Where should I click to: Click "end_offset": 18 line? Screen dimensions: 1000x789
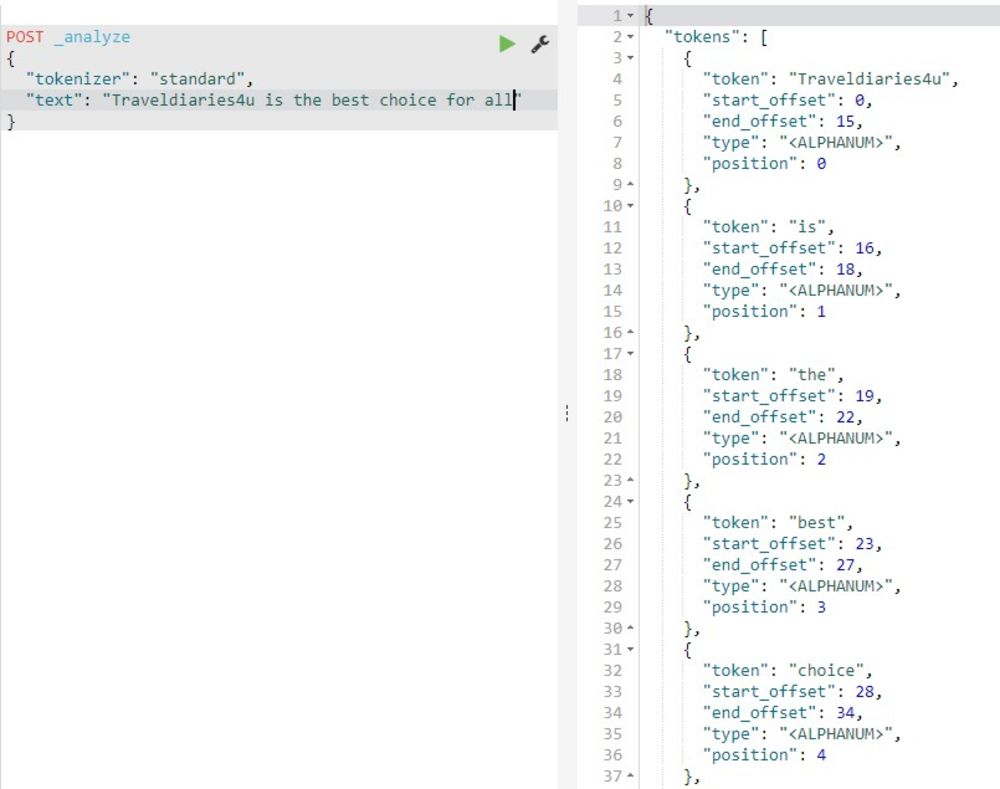(783, 269)
